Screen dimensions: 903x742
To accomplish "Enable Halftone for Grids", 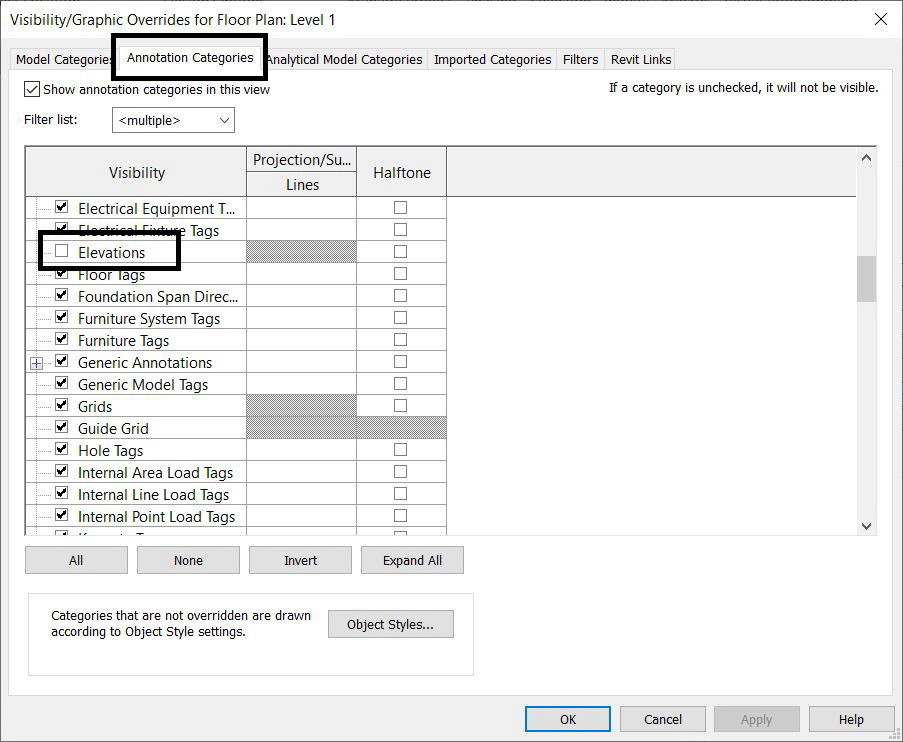I will point(400,406).
